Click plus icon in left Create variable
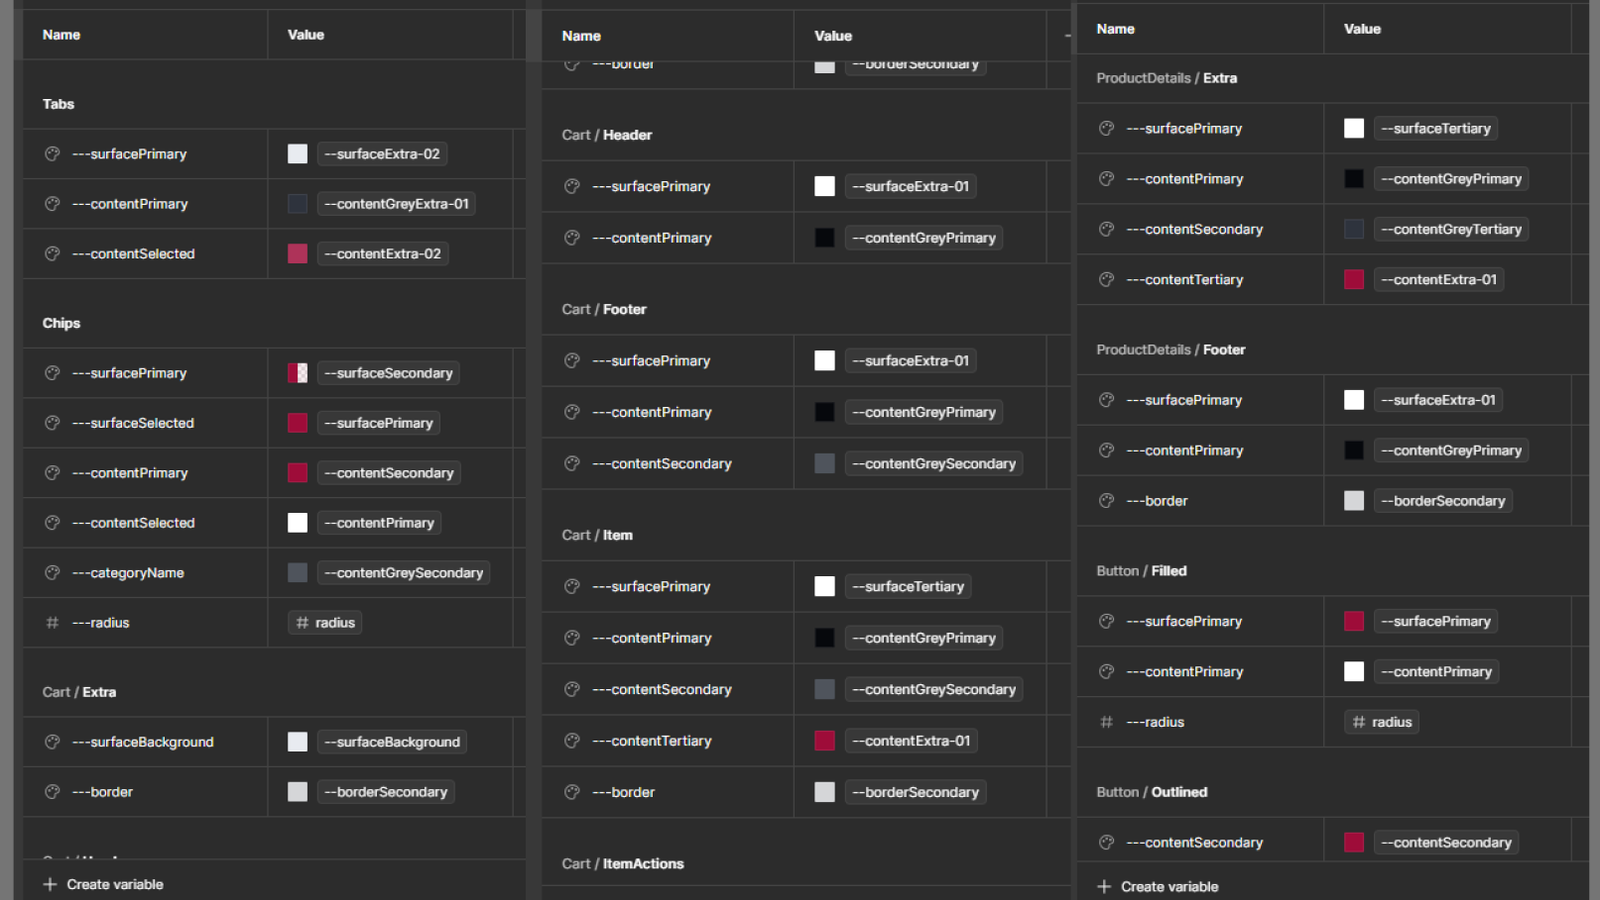This screenshot has width=1600, height=900. (x=50, y=884)
